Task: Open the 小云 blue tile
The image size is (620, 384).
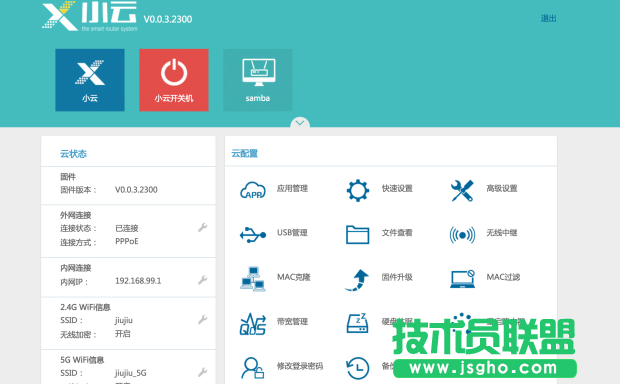Action: pyautogui.click(x=90, y=80)
